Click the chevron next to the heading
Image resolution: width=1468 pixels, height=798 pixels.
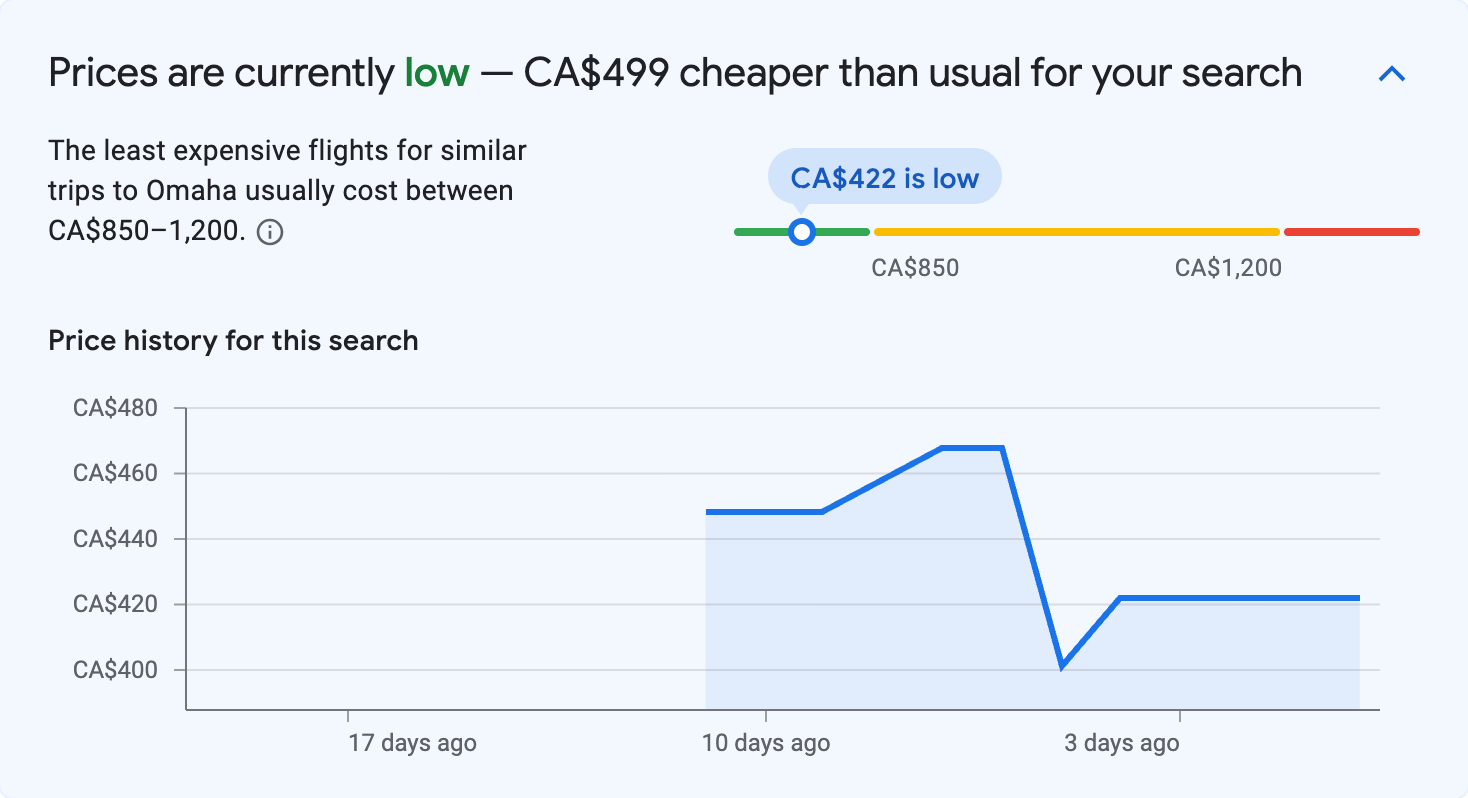coord(1391,73)
